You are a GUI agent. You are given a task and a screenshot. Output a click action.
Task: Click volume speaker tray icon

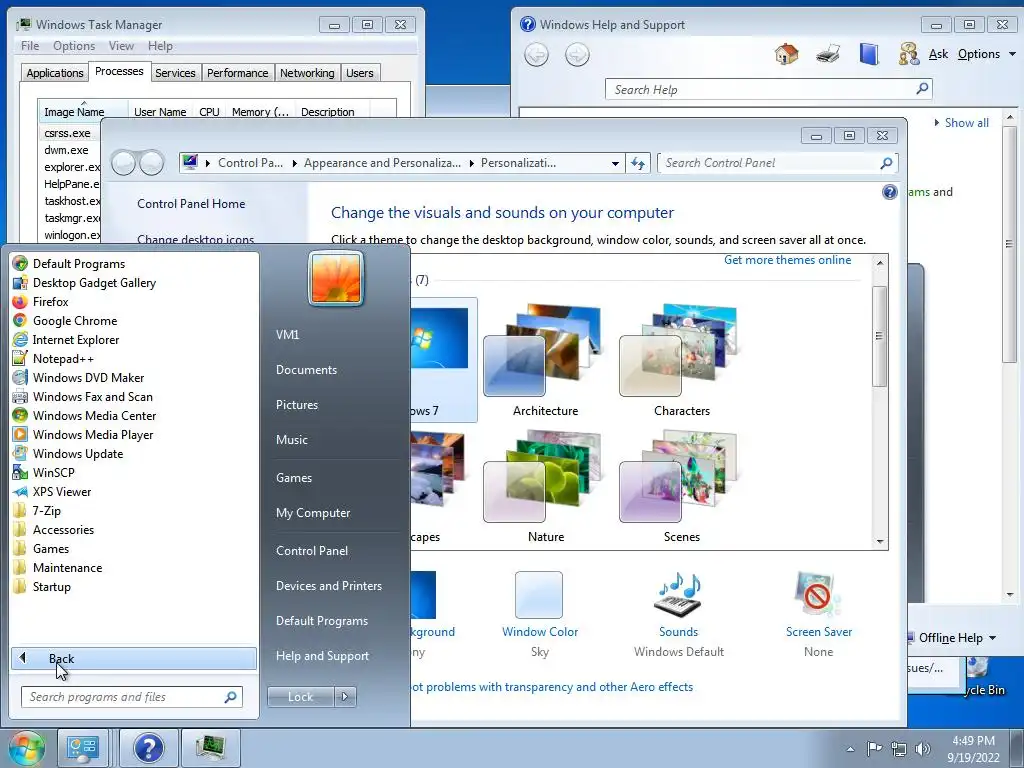923,749
